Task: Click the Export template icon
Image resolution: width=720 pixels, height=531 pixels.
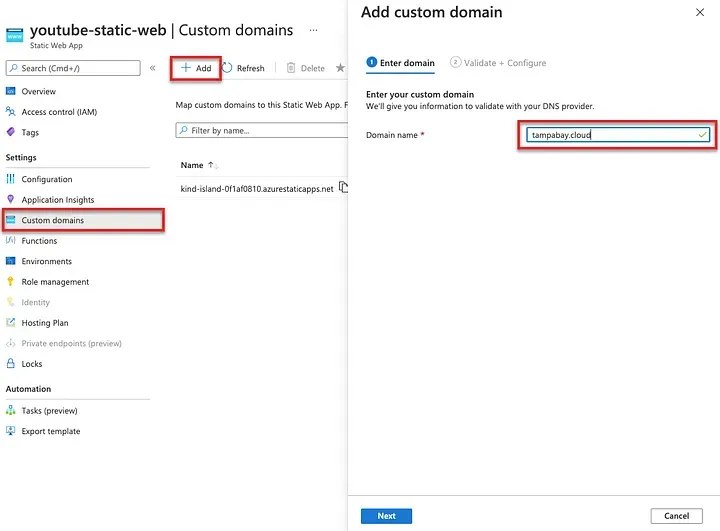Action: [x=11, y=431]
